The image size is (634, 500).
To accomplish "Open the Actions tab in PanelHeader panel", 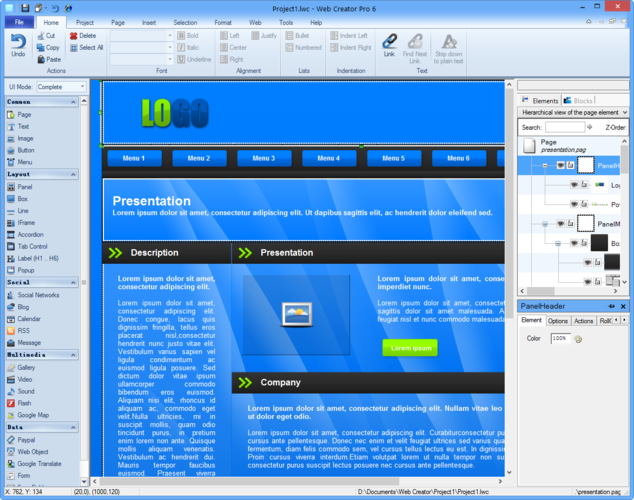I will (583, 321).
